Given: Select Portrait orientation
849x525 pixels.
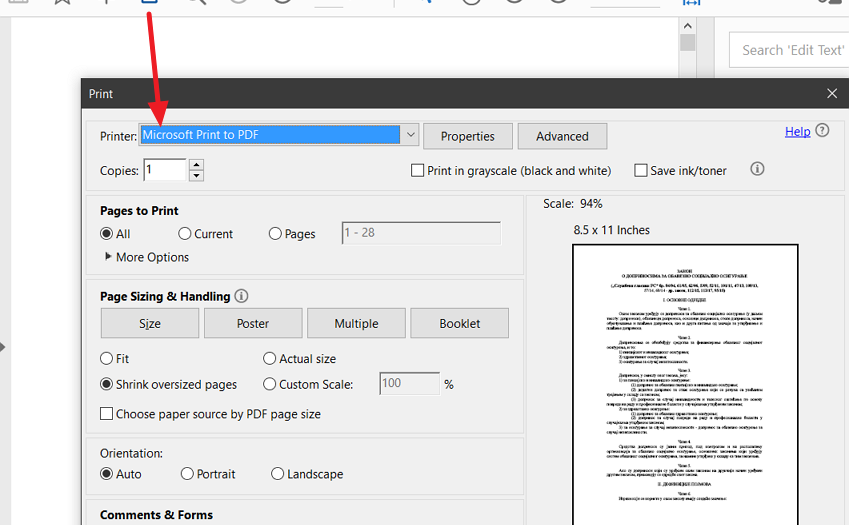Looking at the screenshot, I should (x=187, y=474).
